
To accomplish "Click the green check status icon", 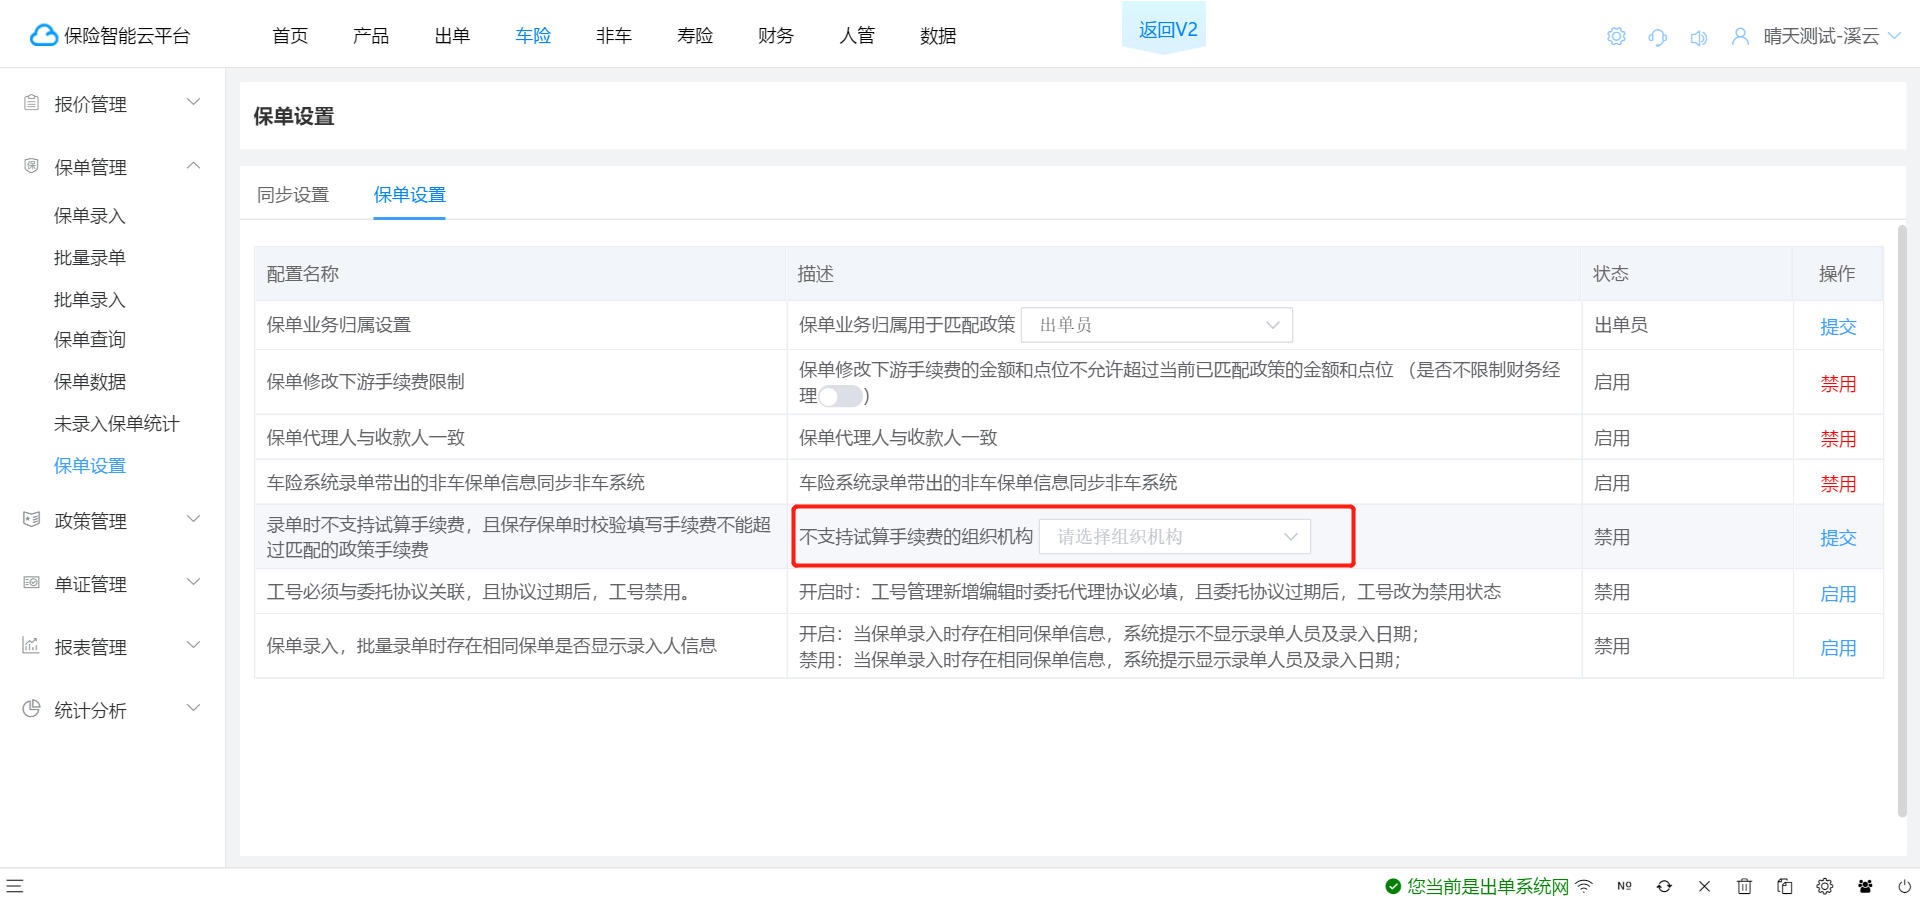I will [x=1393, y=886].
